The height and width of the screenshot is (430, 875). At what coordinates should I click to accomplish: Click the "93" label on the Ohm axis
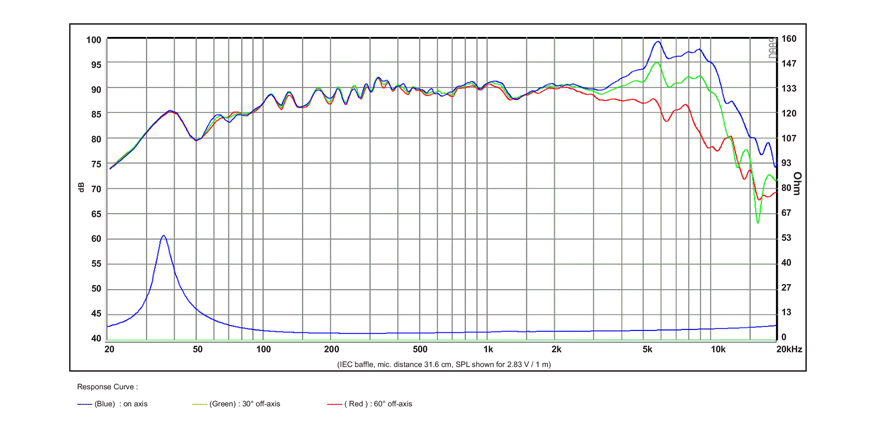click(786, 163)
